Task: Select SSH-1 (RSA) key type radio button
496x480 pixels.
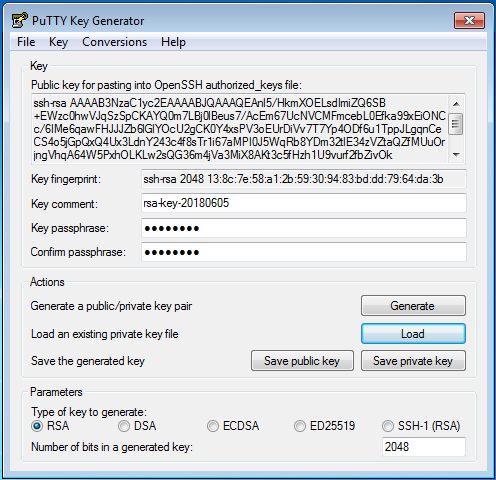Action: (388, 426)
